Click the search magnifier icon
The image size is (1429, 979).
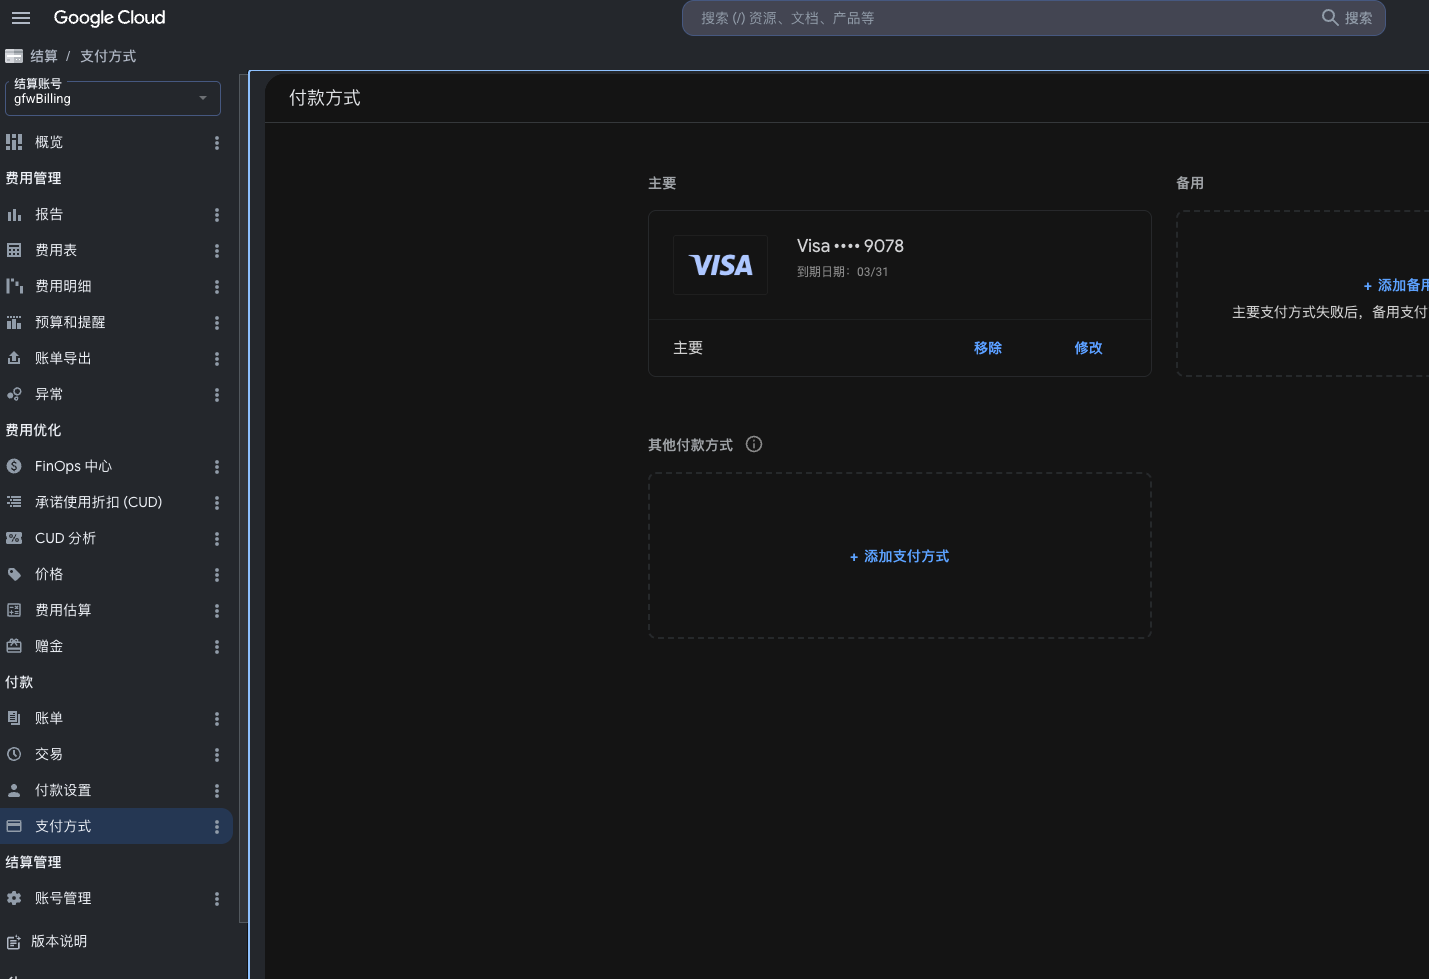(x=1330, y=17)
